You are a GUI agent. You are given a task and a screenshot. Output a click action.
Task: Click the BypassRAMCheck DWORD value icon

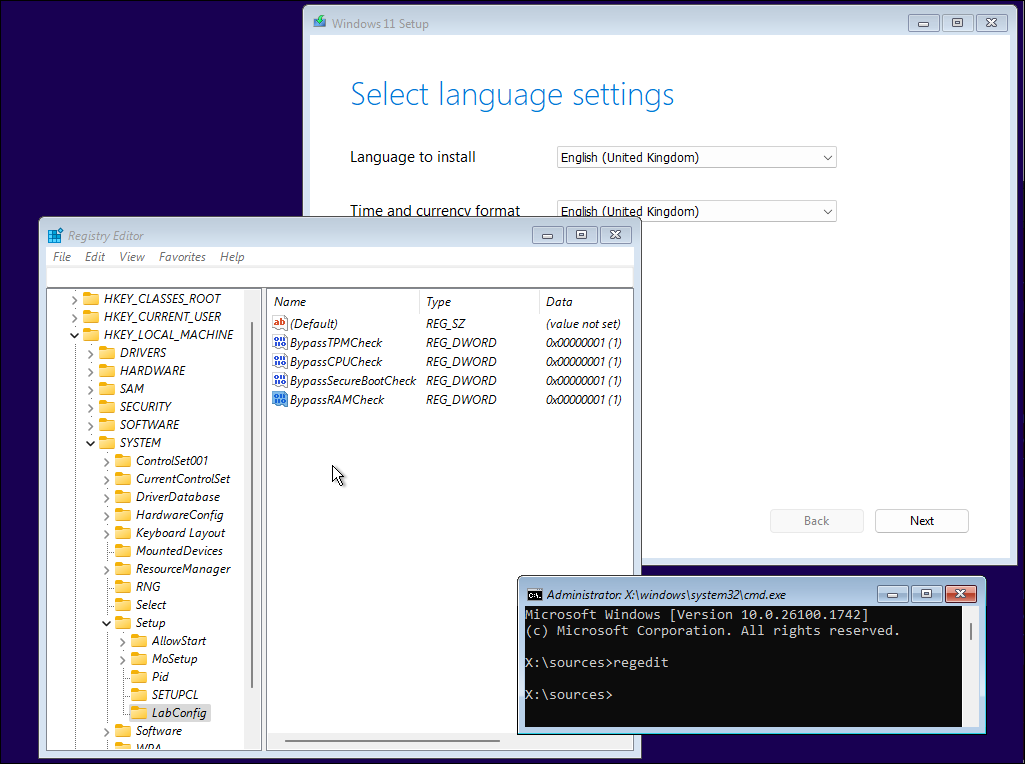click(280, 400)
